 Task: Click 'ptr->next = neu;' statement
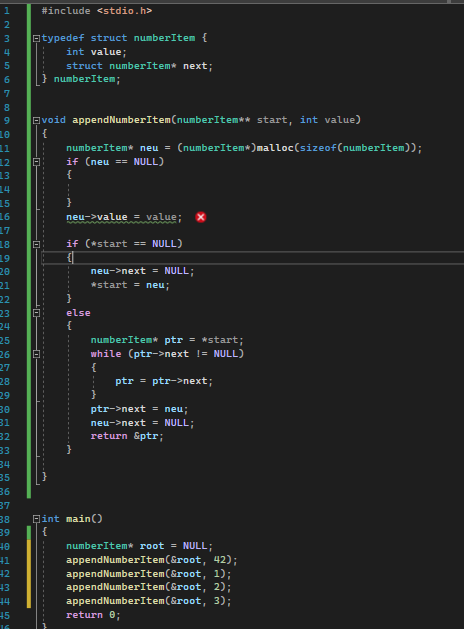click(139, 409)
